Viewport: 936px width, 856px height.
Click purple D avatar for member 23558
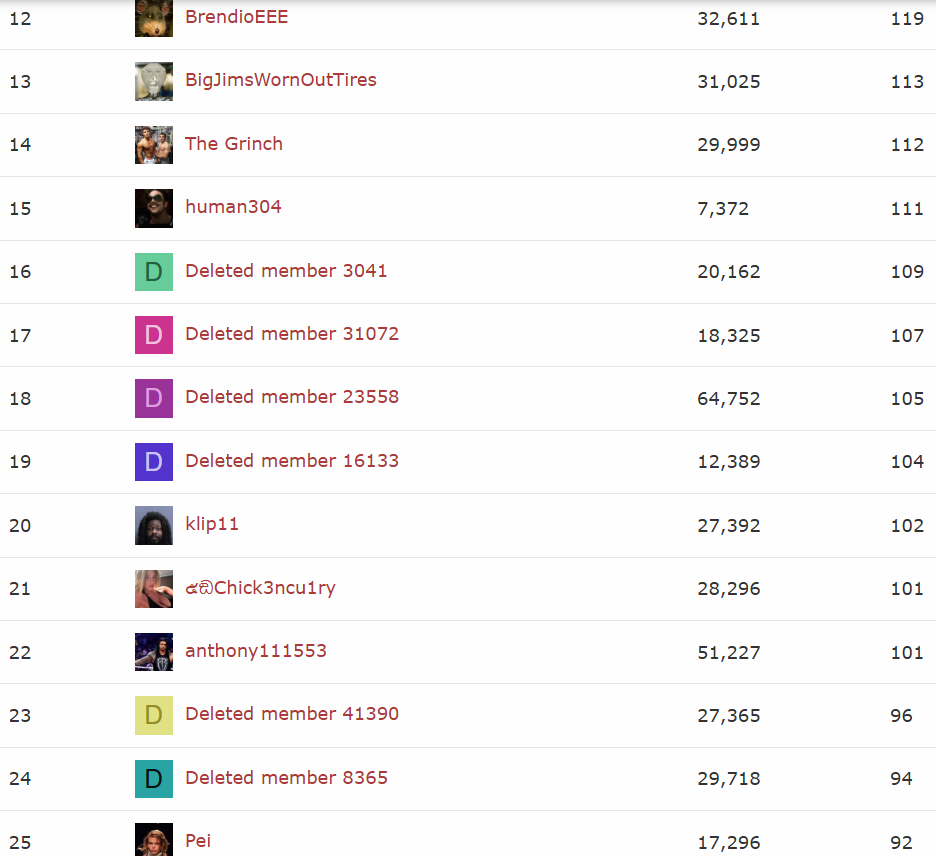point(153,398)
